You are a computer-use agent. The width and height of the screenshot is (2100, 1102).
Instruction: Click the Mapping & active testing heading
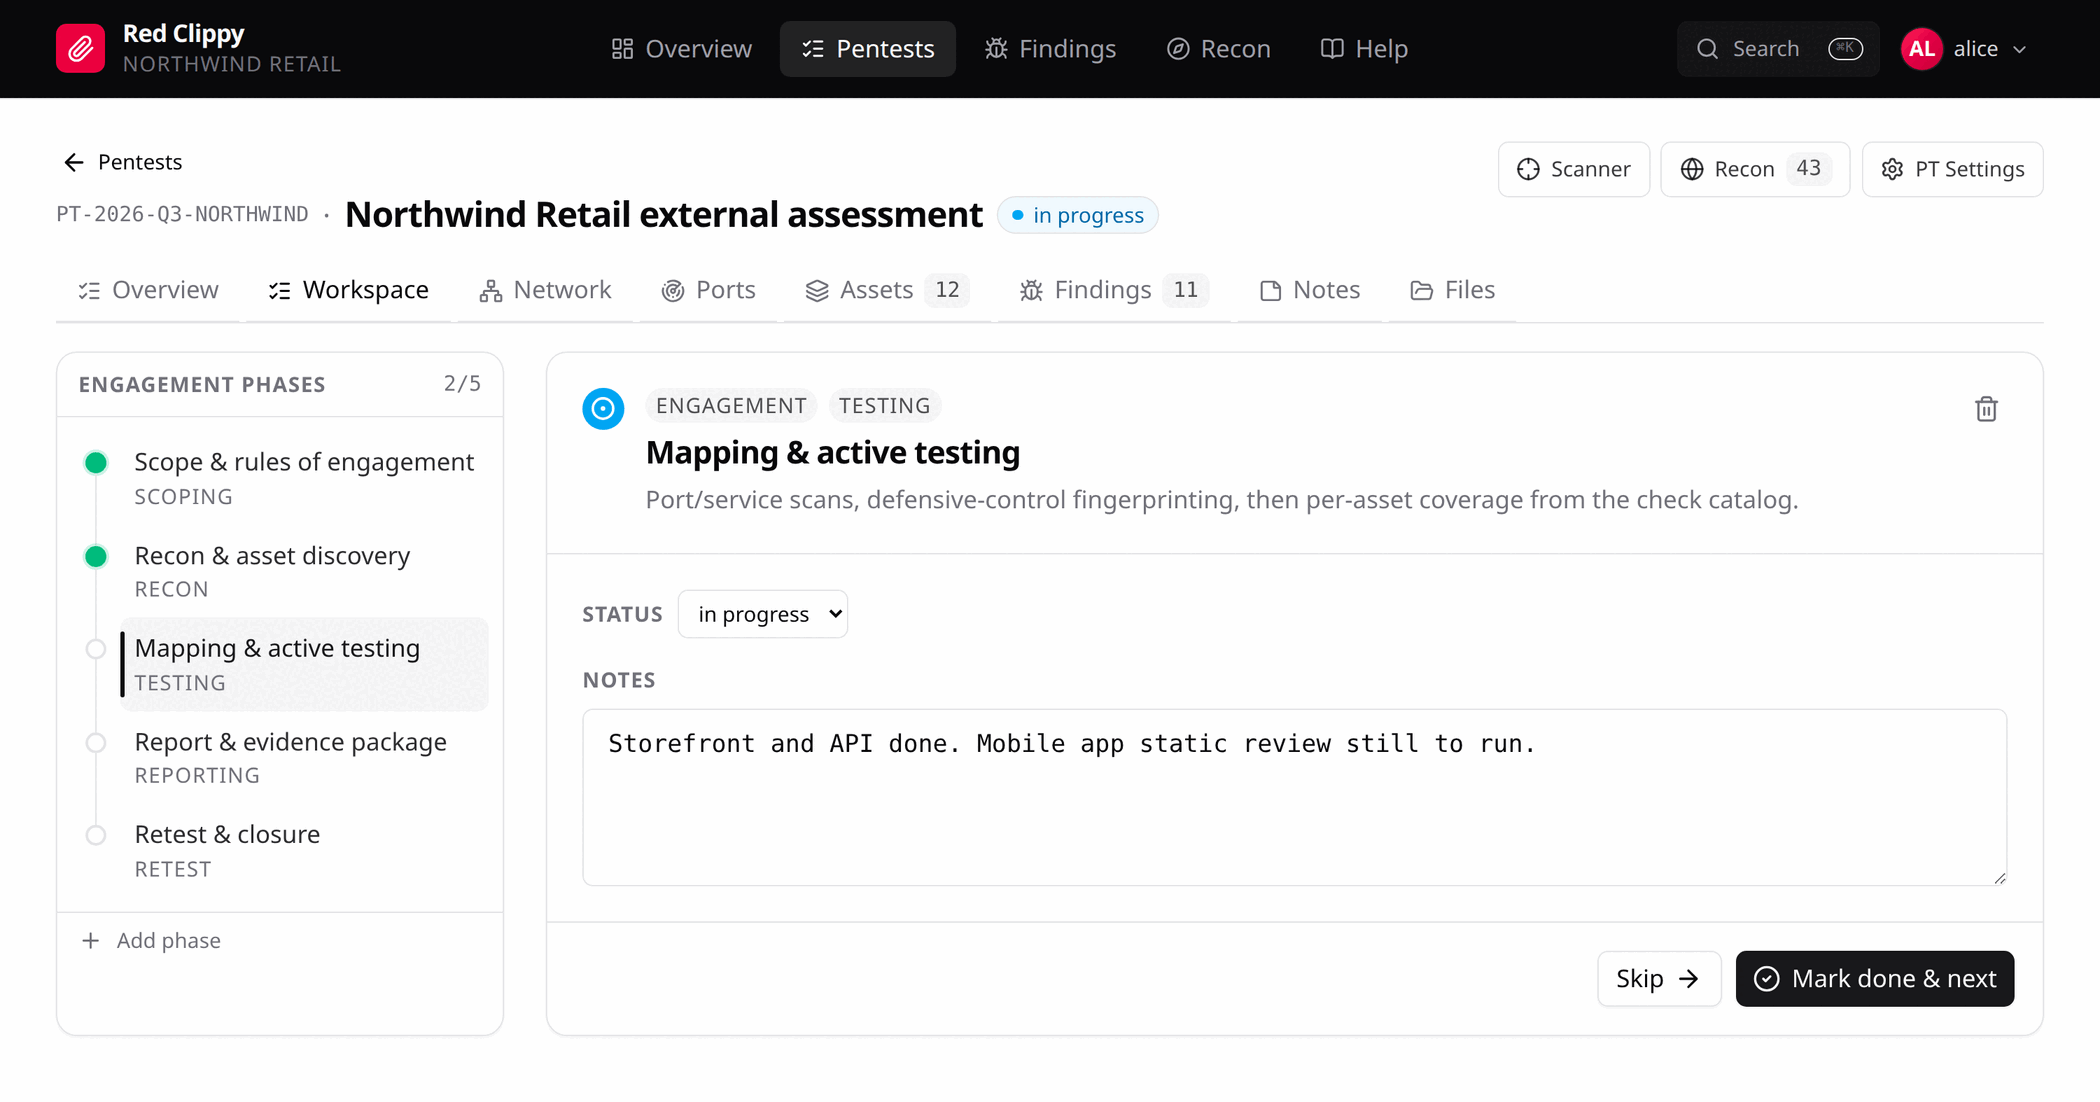832,453
